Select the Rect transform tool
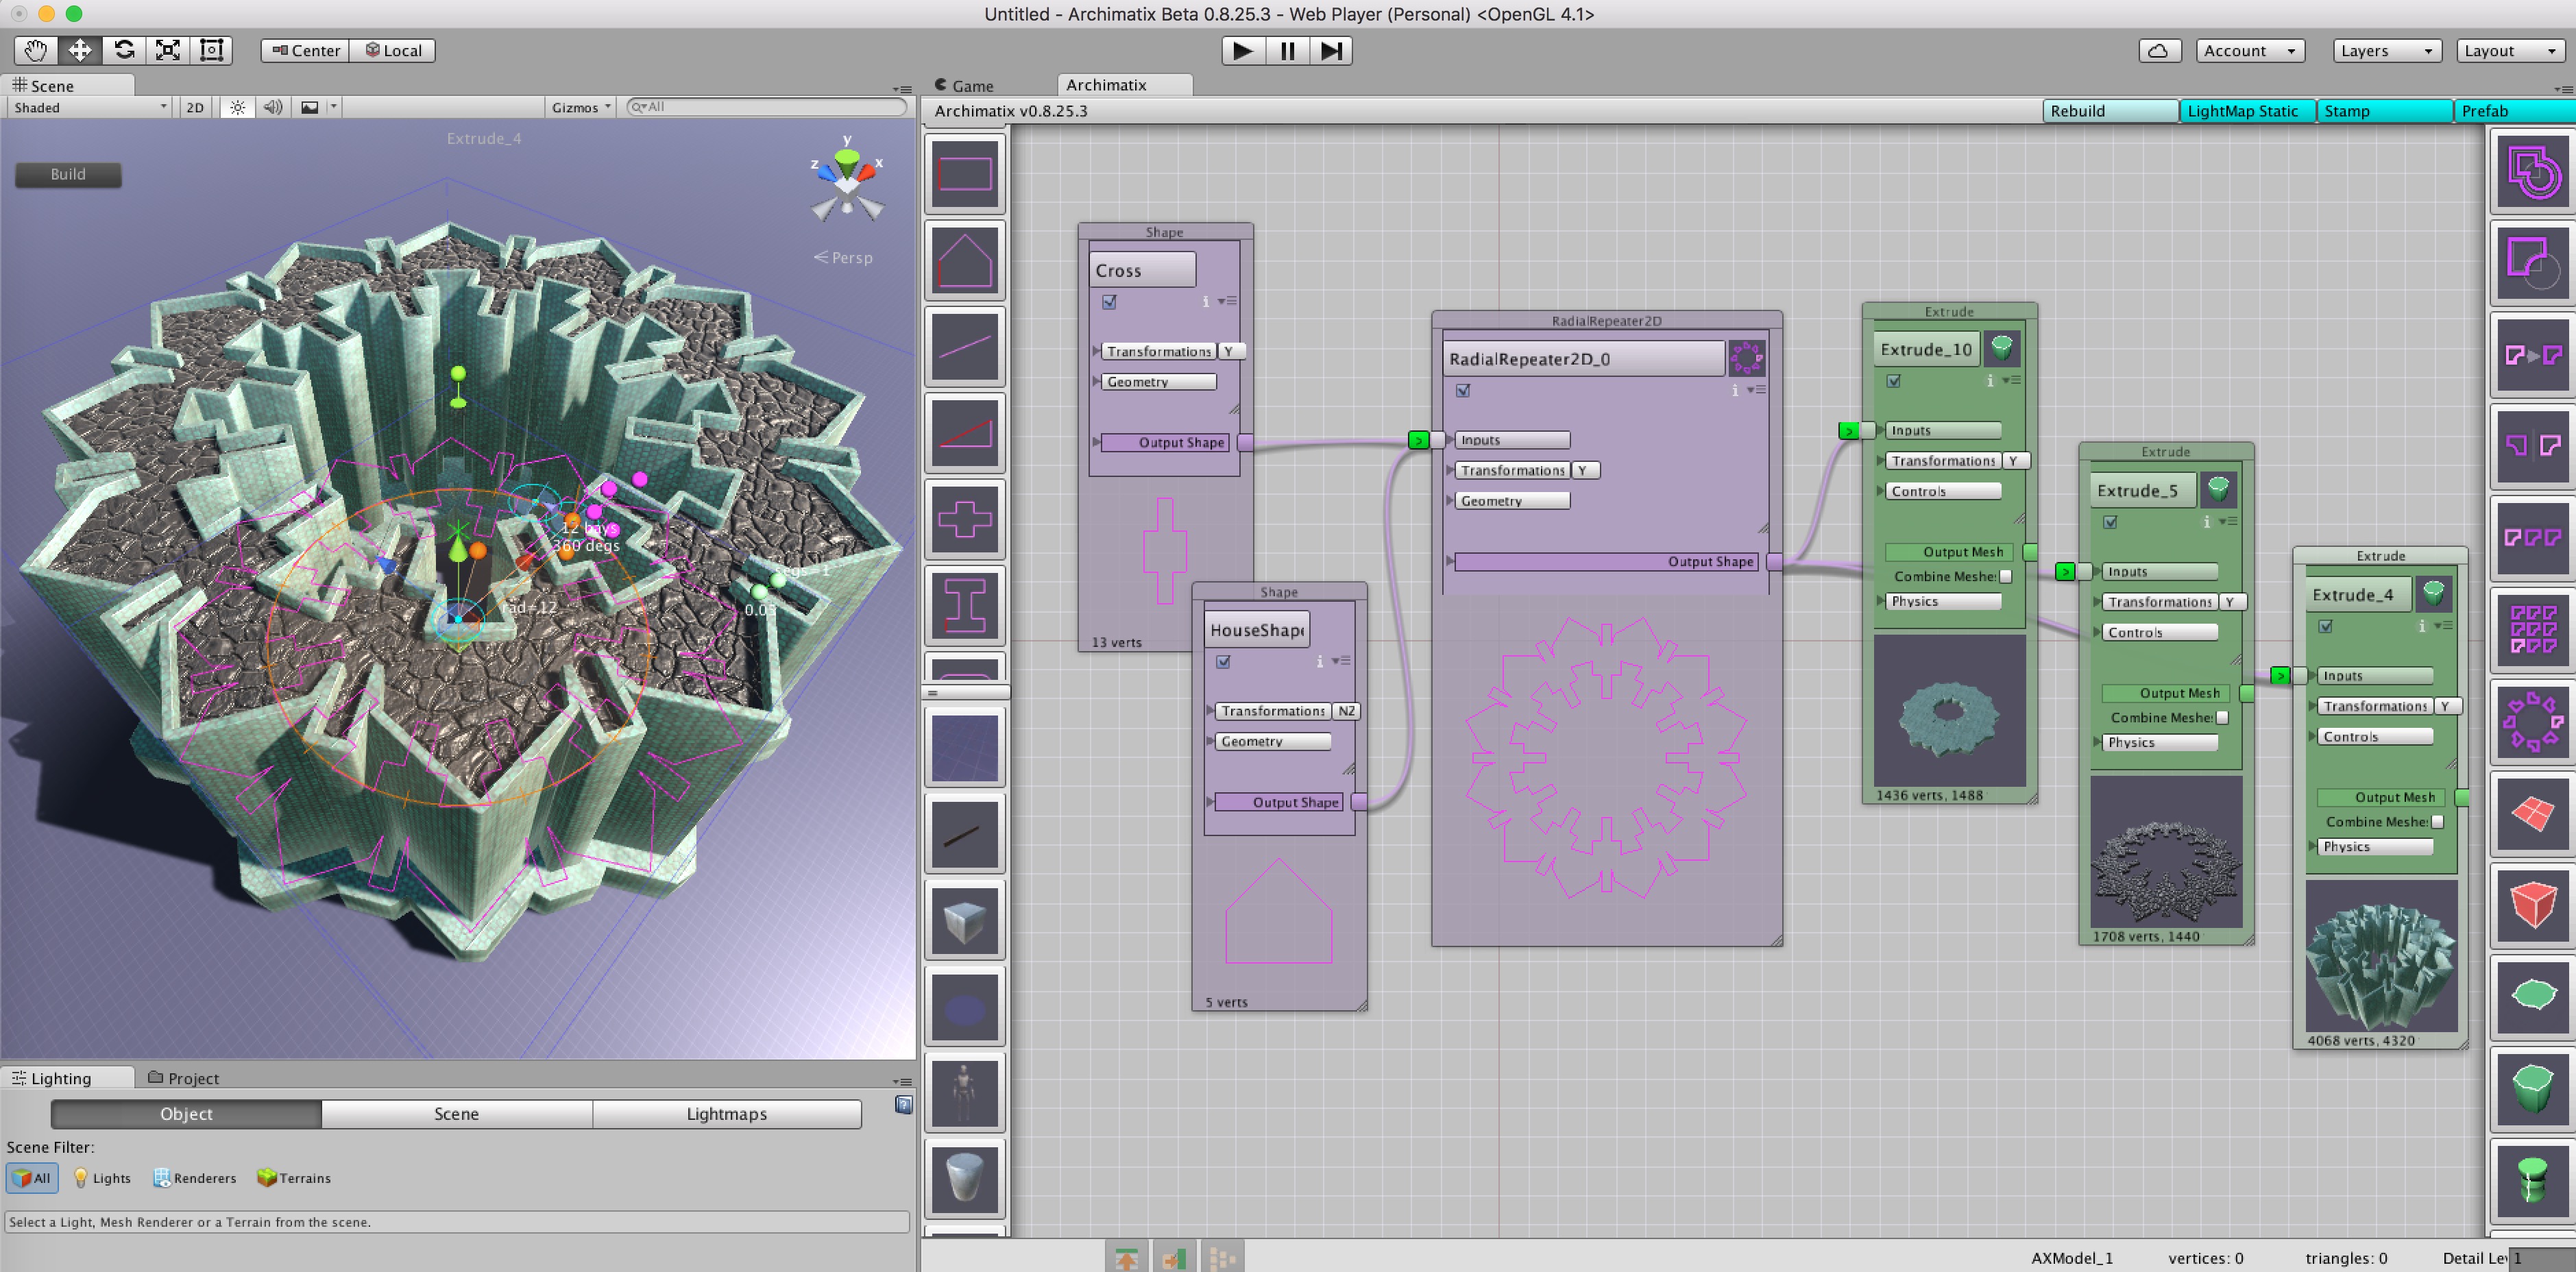The height and width of the screenshot is (1272, 2576). tap(211, 50)
